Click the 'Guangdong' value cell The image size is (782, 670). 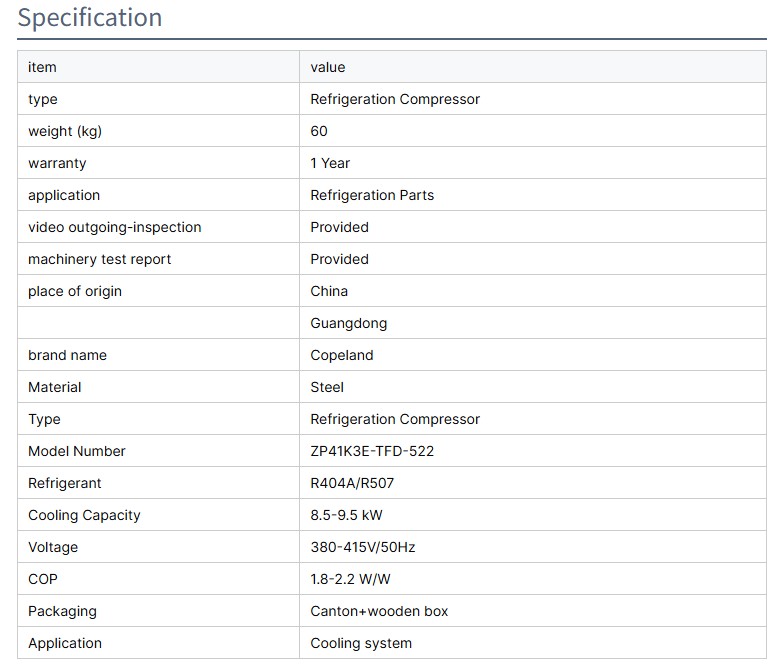(348, 323)
